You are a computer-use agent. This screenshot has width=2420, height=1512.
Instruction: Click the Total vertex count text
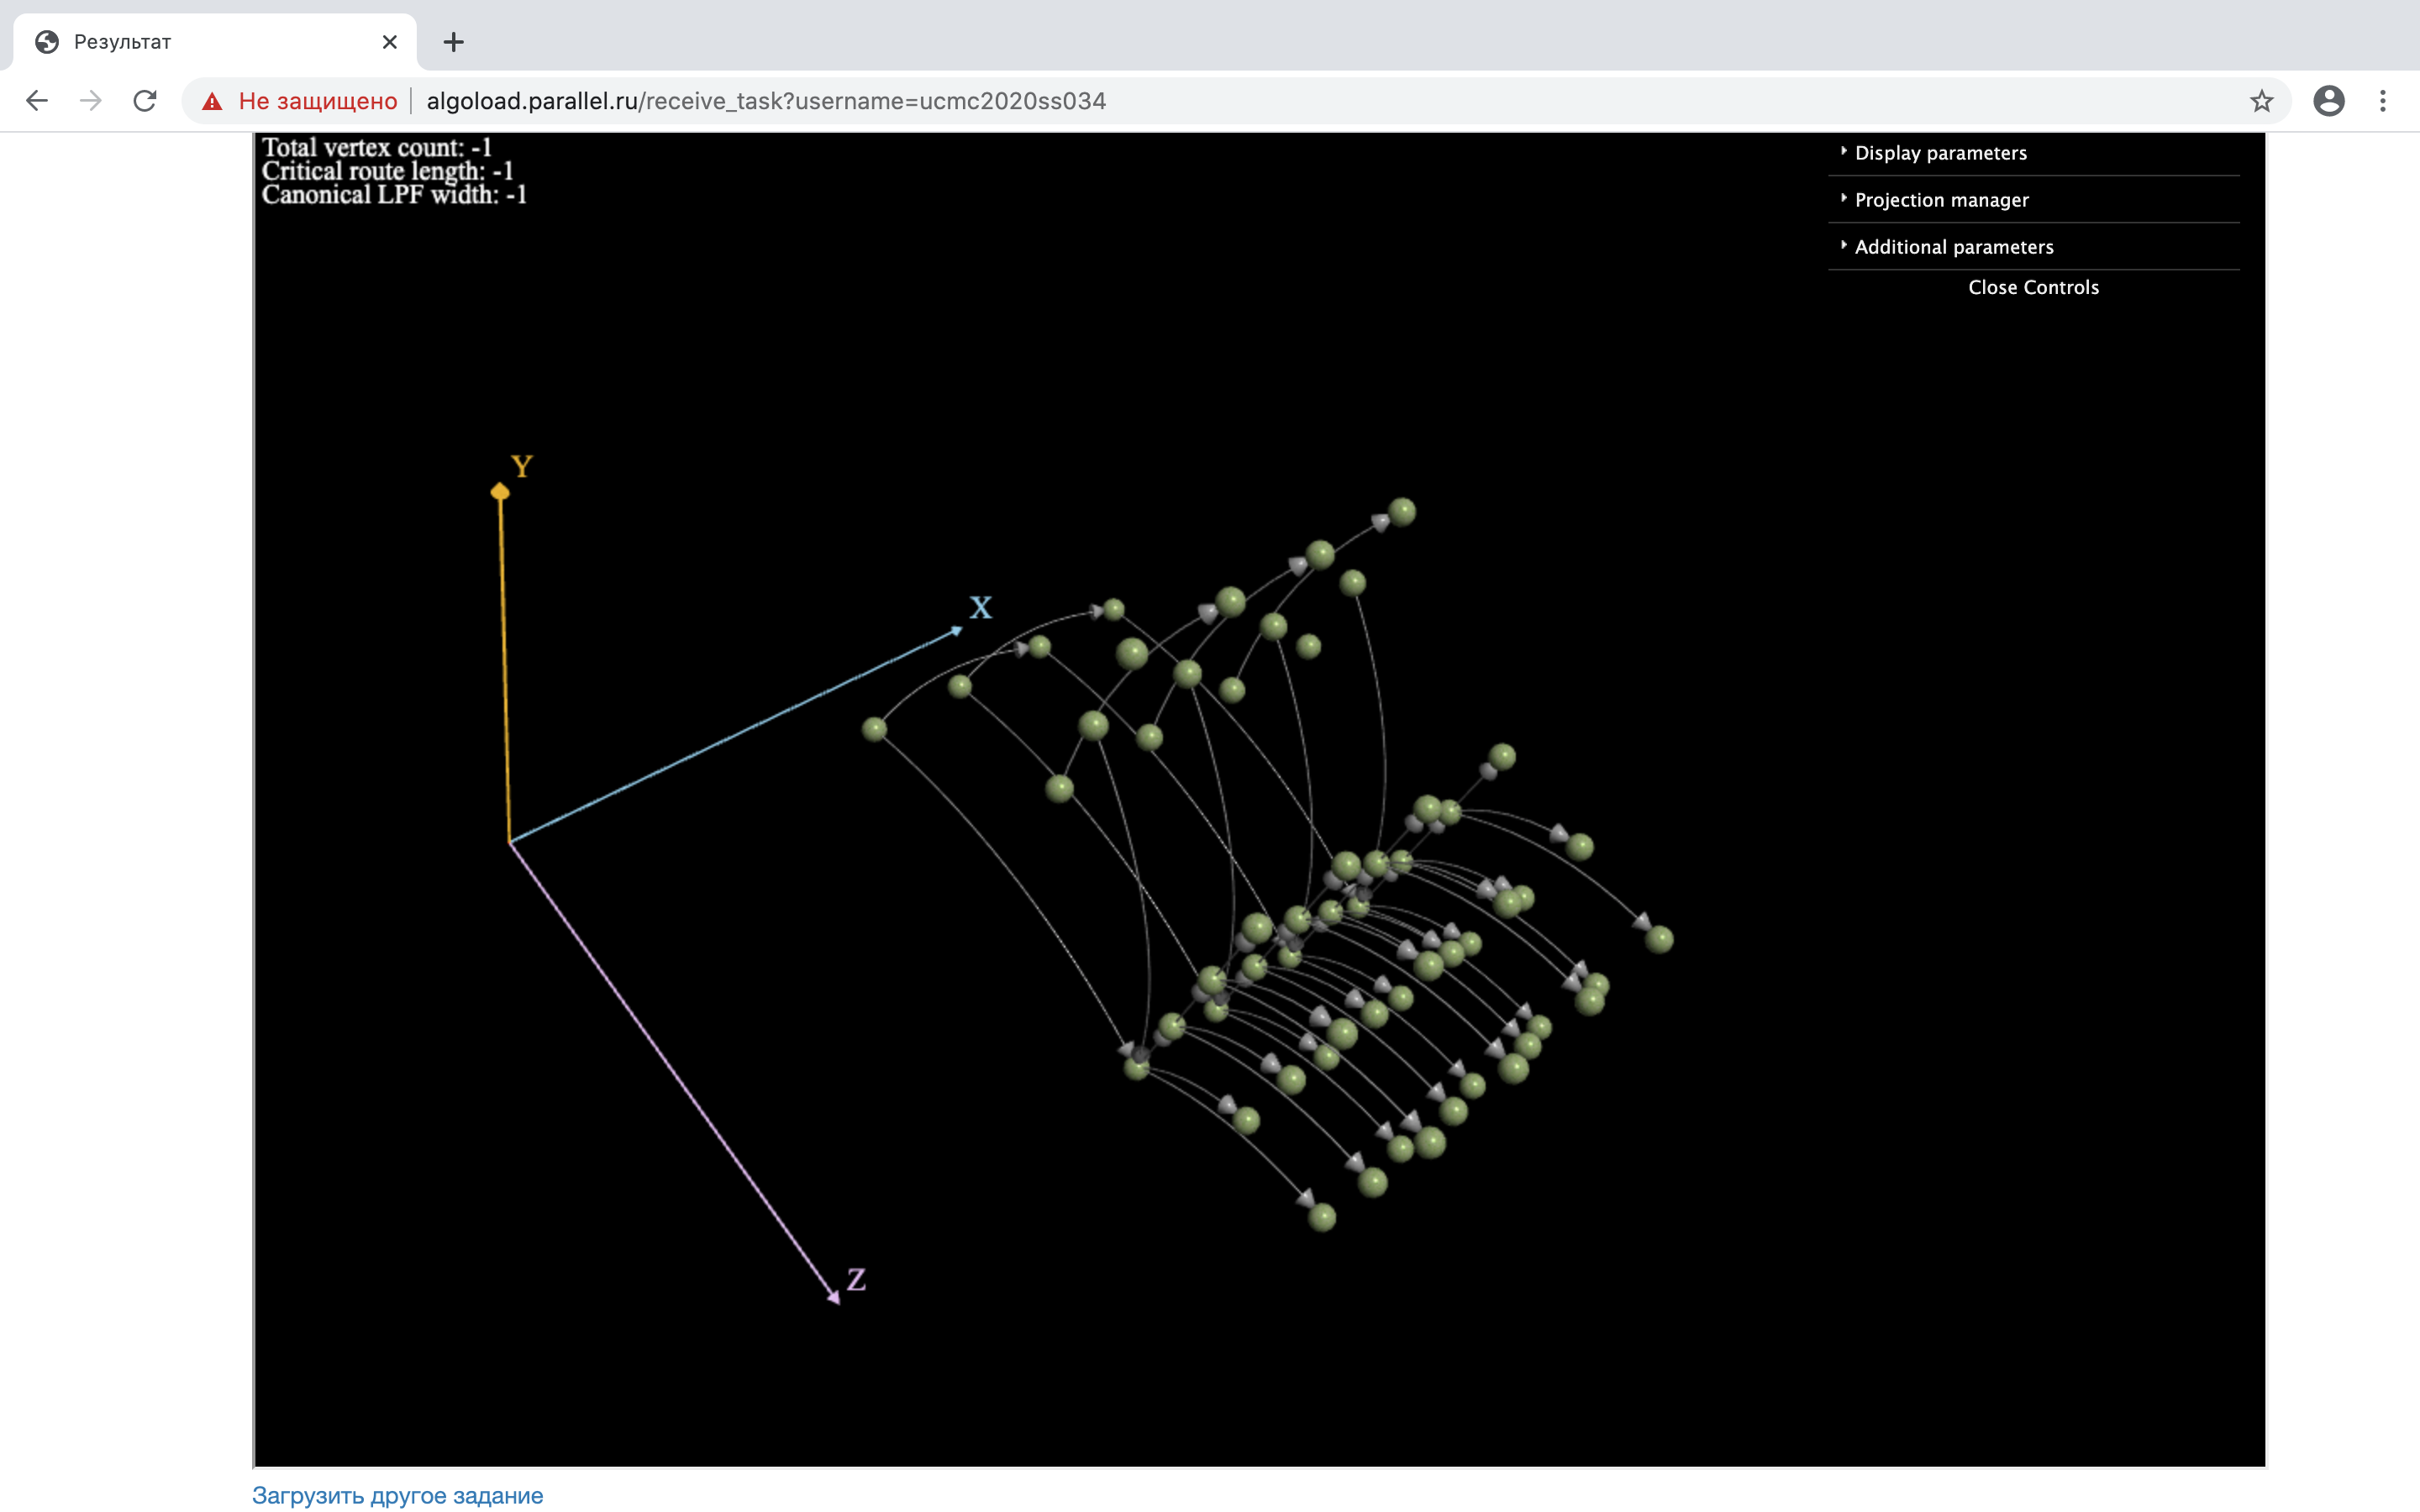pos(376,148)
